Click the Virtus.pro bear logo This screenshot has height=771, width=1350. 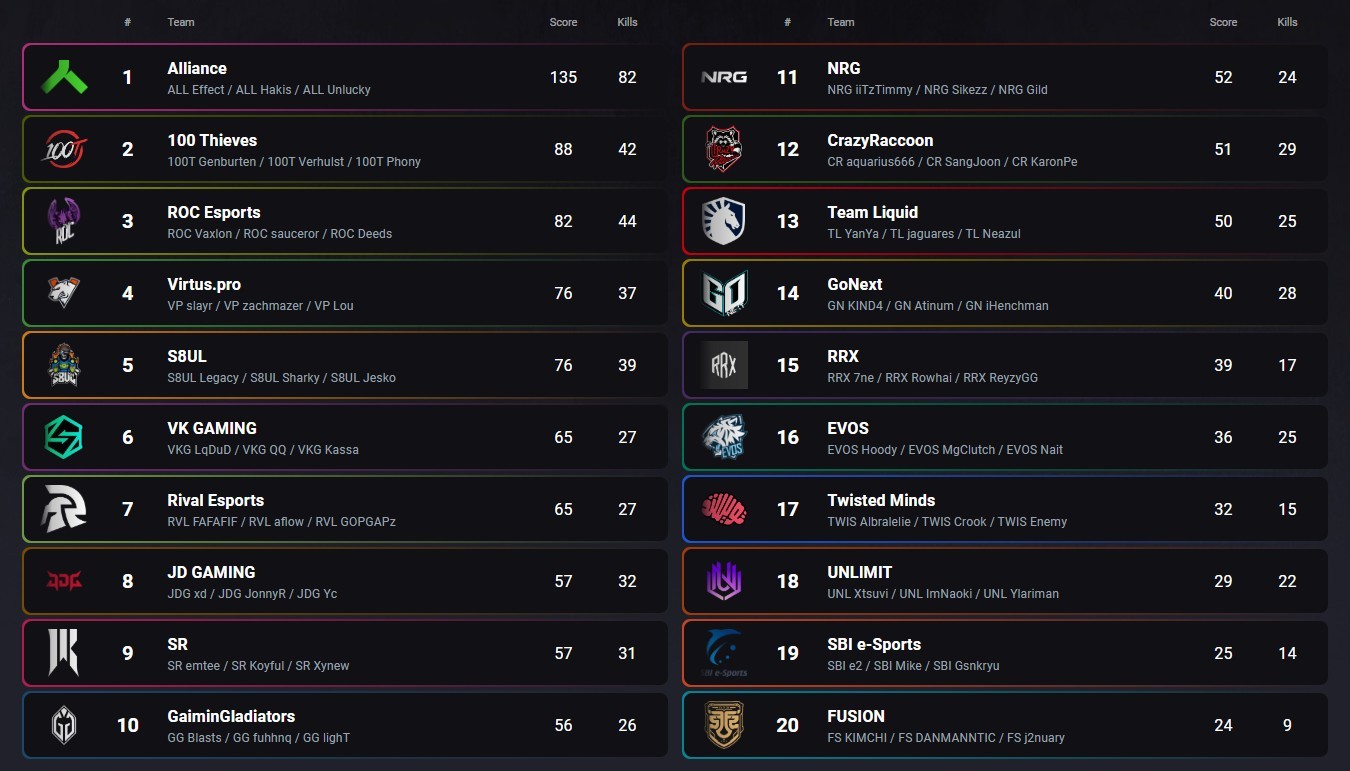coord(64,293)
